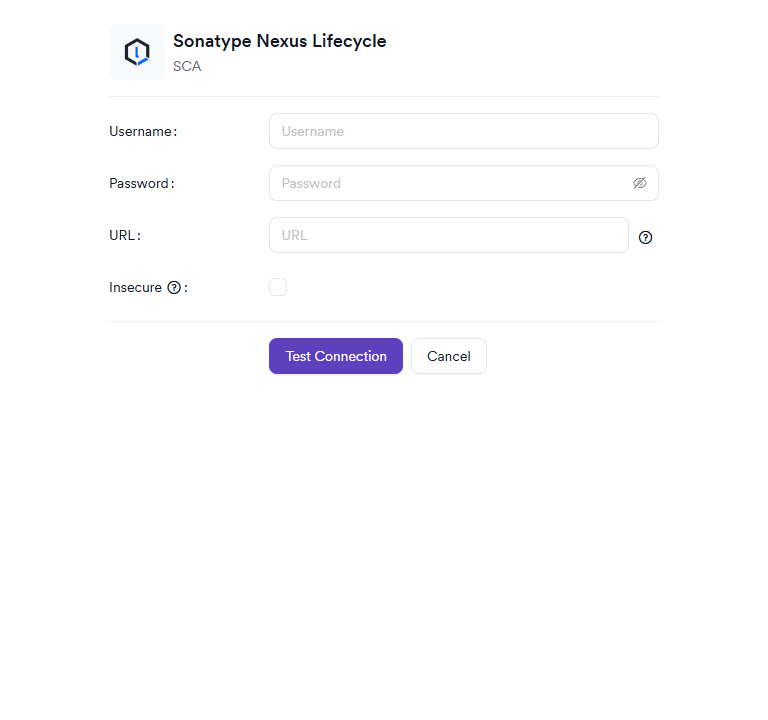The height and width of the screenshot is (720, 768).
Task: Click the SCA subtitle text
Action: pyautogui.click(x=187, y=67)
